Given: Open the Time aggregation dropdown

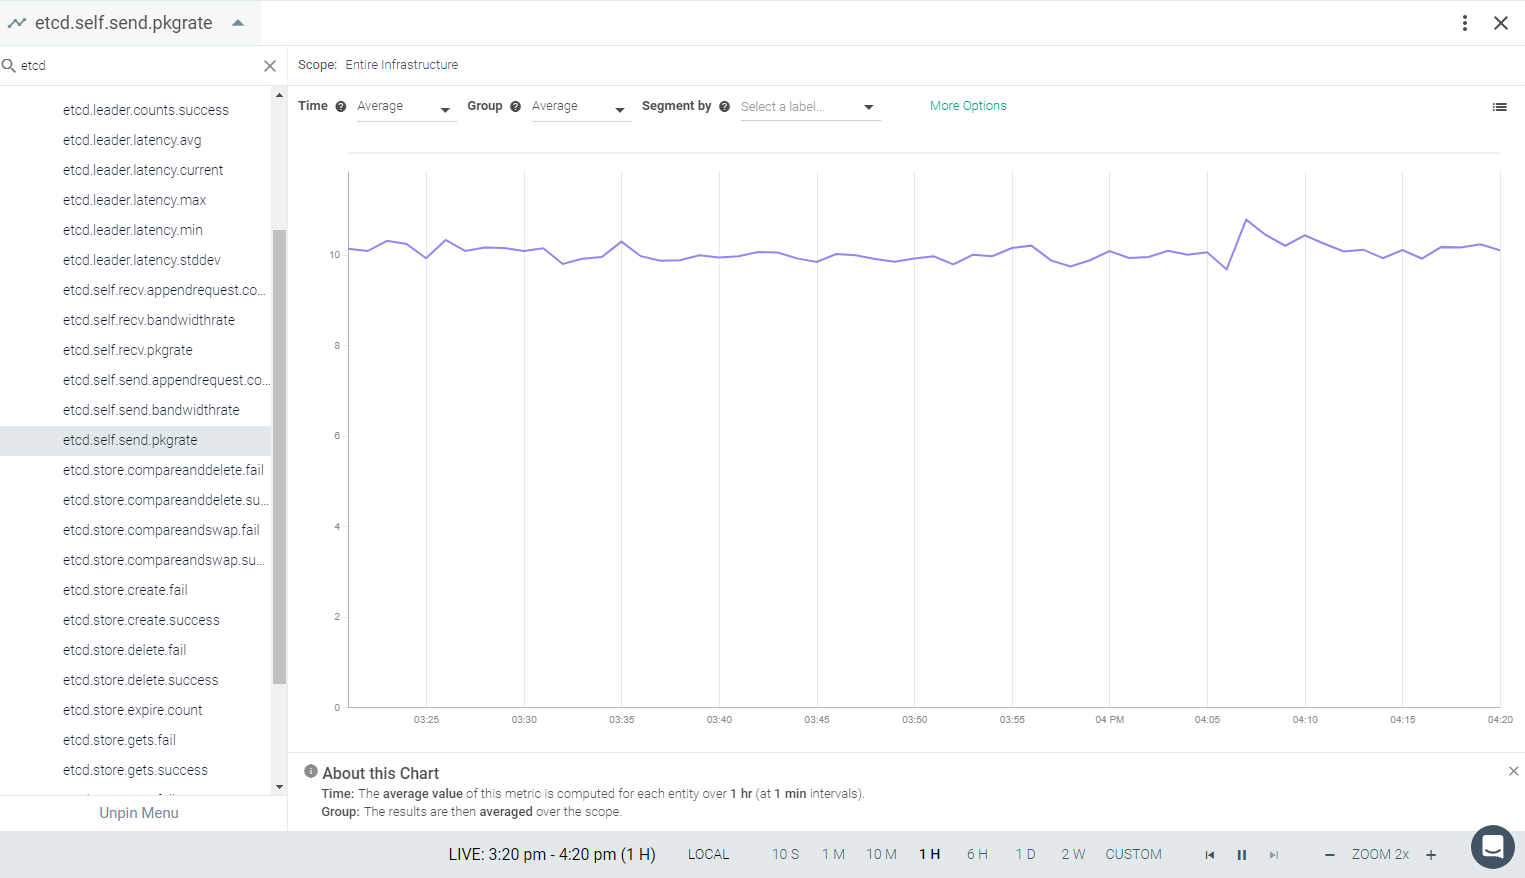Looking at the screenshot, I should [405, 107].
